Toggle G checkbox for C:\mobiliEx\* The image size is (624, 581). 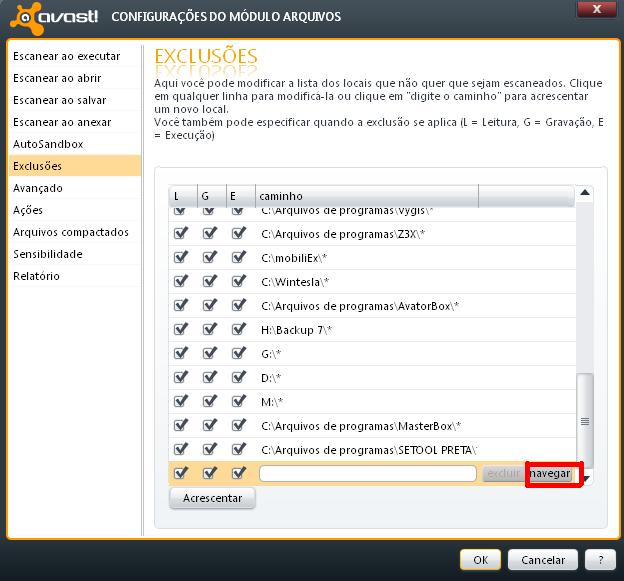[210, 257]
